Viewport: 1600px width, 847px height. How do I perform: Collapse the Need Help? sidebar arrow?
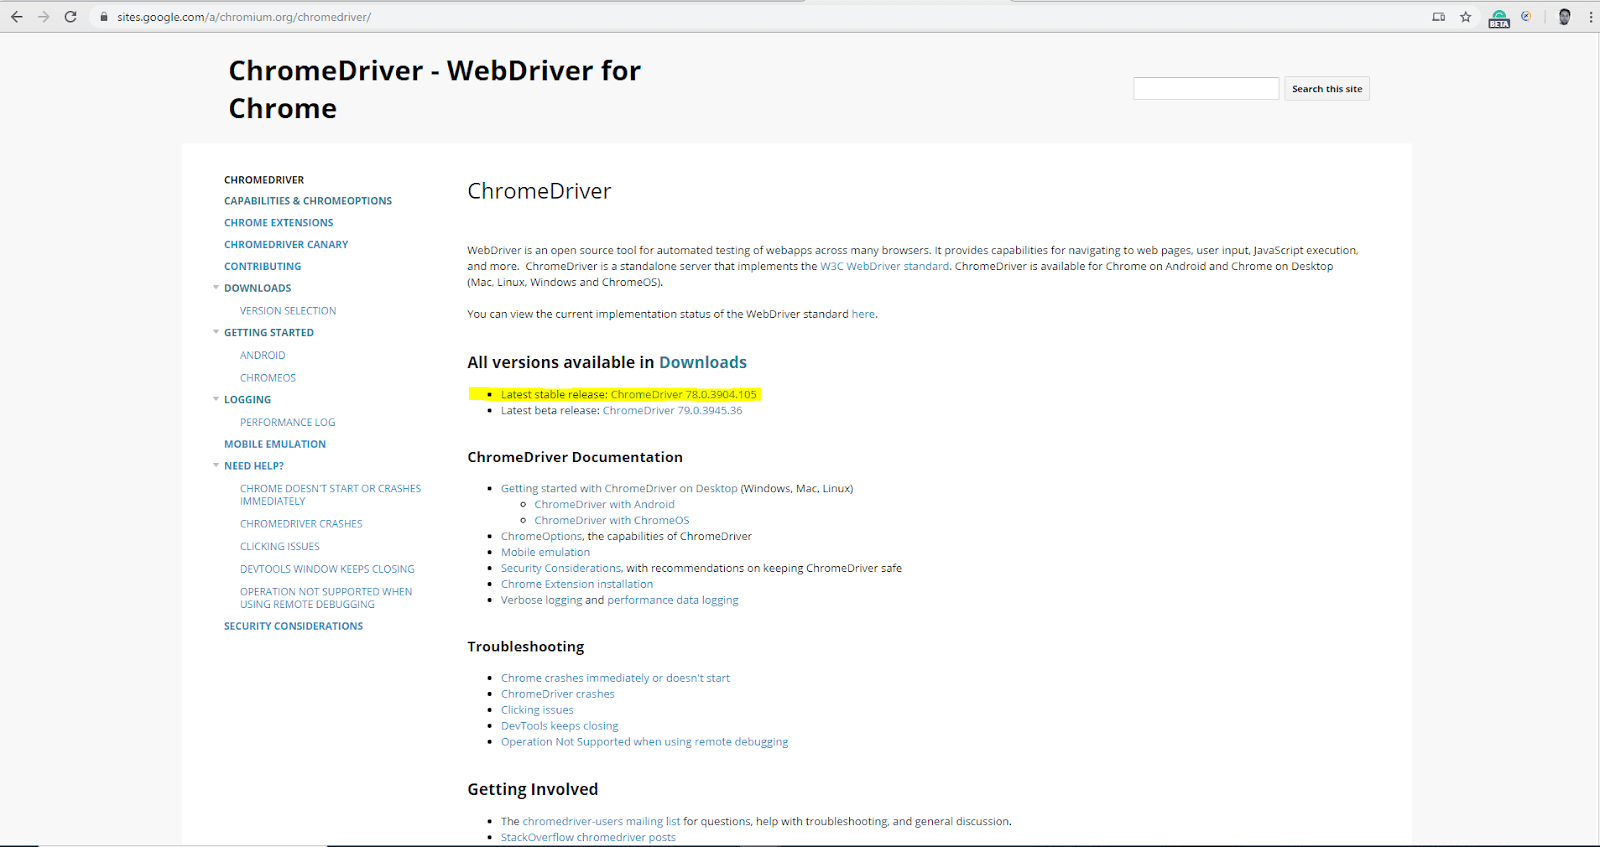(x=216, y=465)
